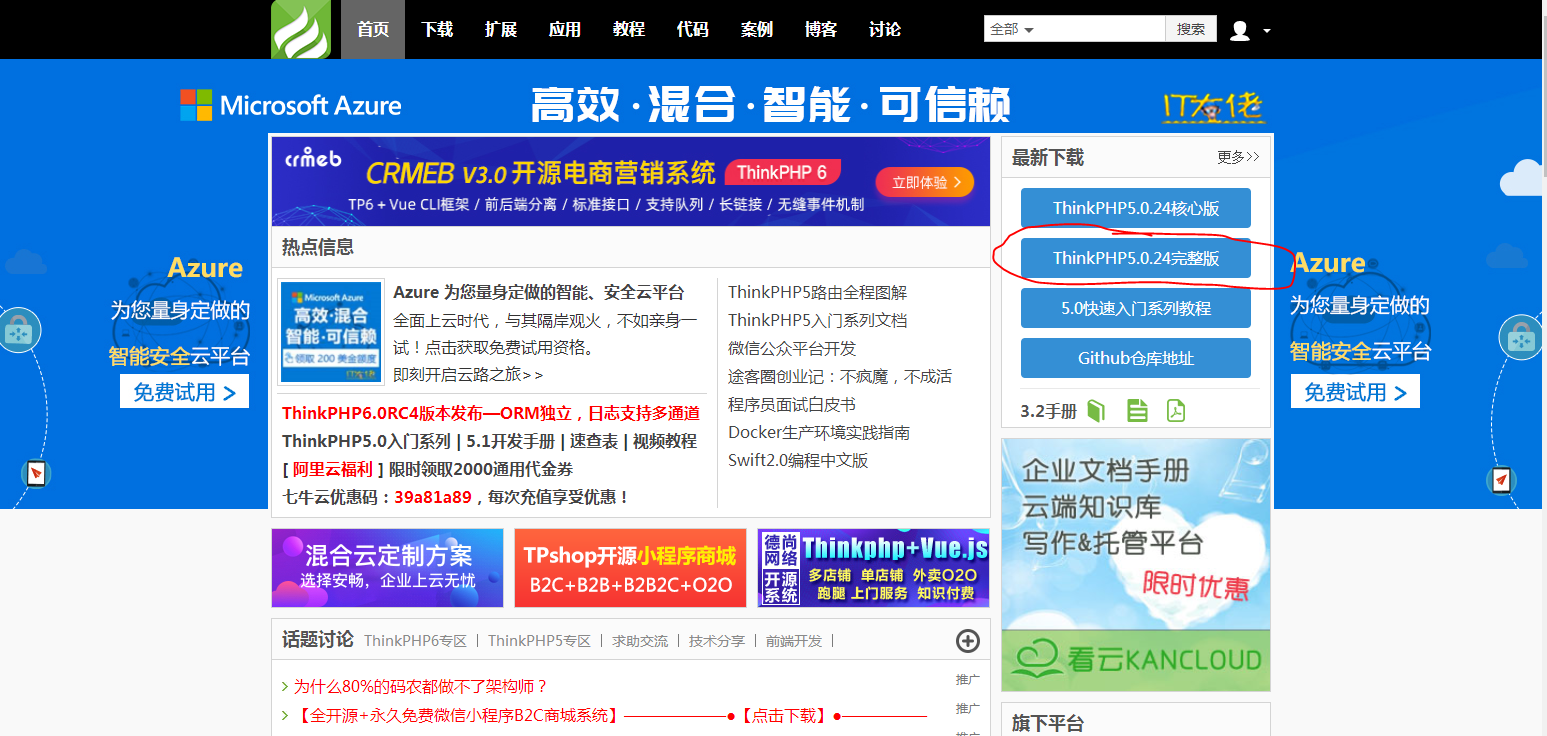The width and height of the screenshot is (1547, 736).
Task: Open Swift2.0编程中文版 link
Action: pos(798,460)
